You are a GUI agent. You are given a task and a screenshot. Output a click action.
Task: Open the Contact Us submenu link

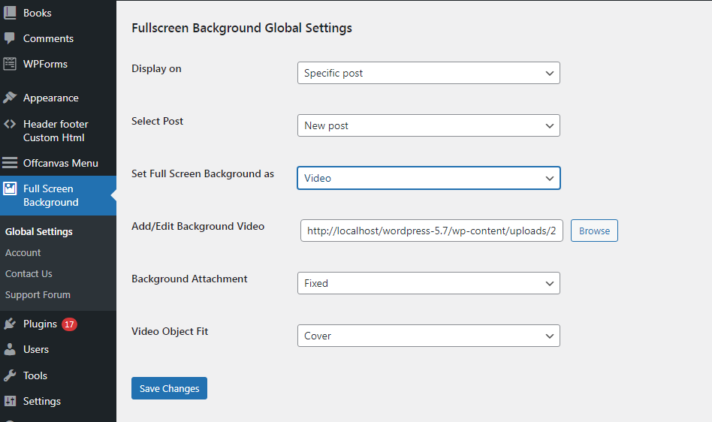click(x=29, y=273)
